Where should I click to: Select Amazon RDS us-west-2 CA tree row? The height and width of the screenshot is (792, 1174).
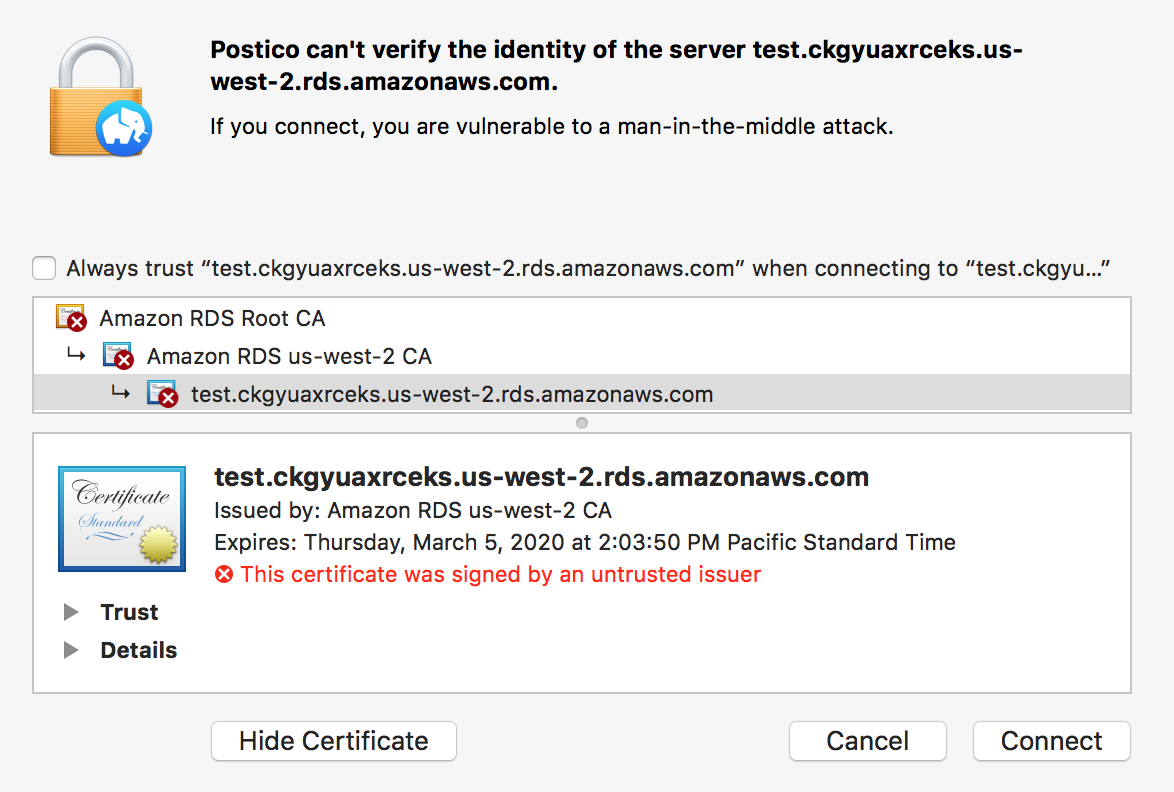tap(289, 356)
